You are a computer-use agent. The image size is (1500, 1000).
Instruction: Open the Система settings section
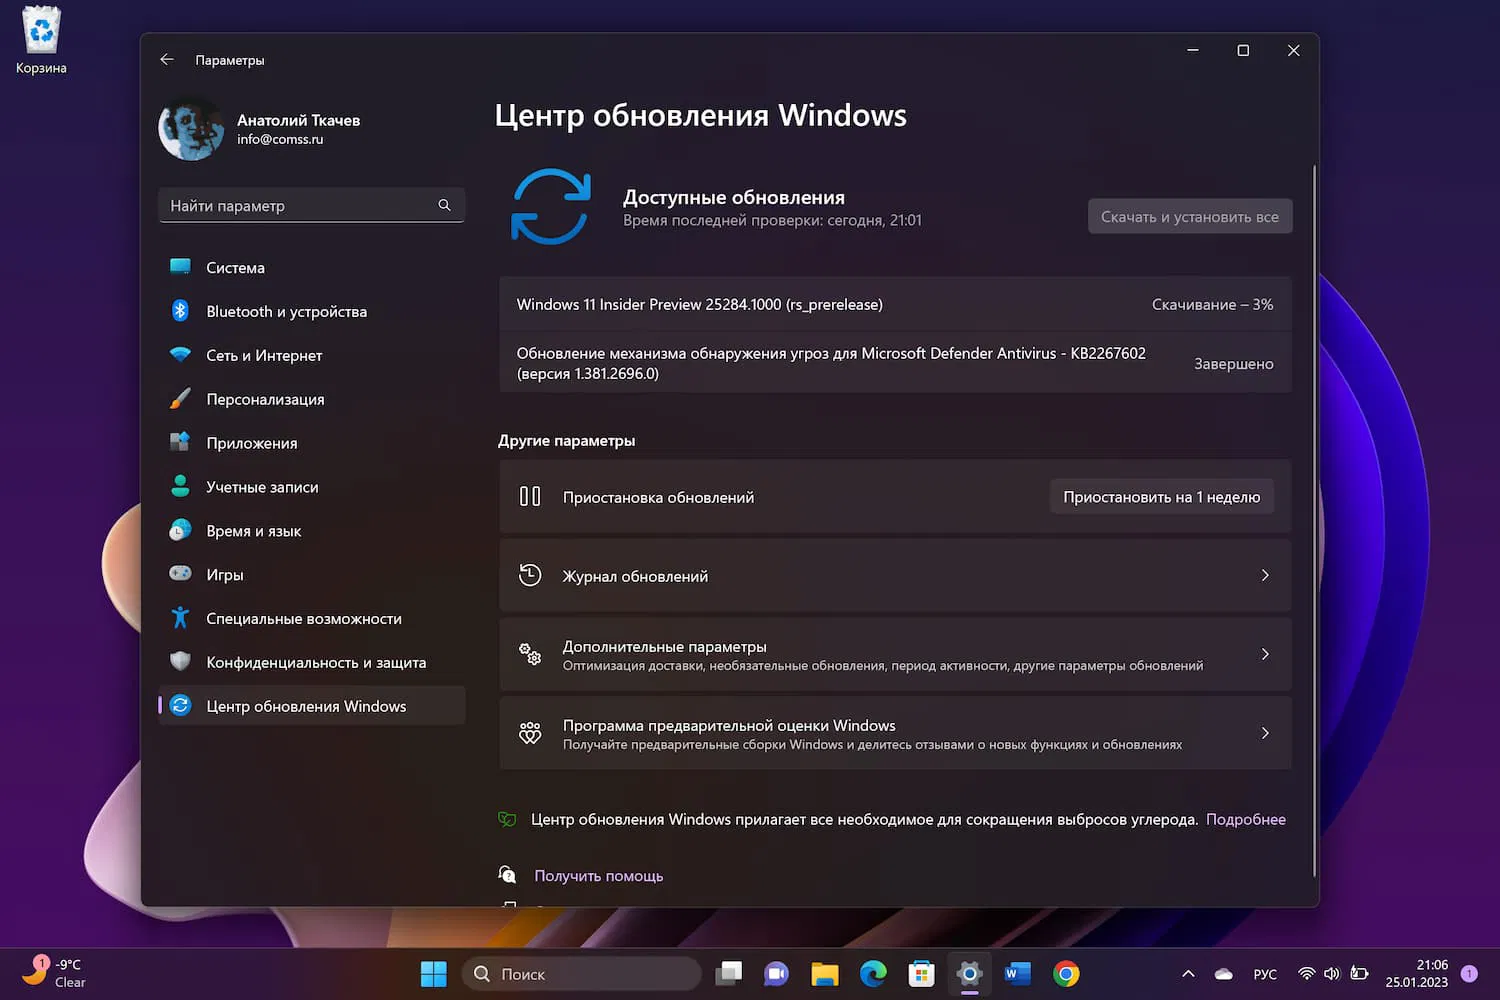[x=235, y=267]
